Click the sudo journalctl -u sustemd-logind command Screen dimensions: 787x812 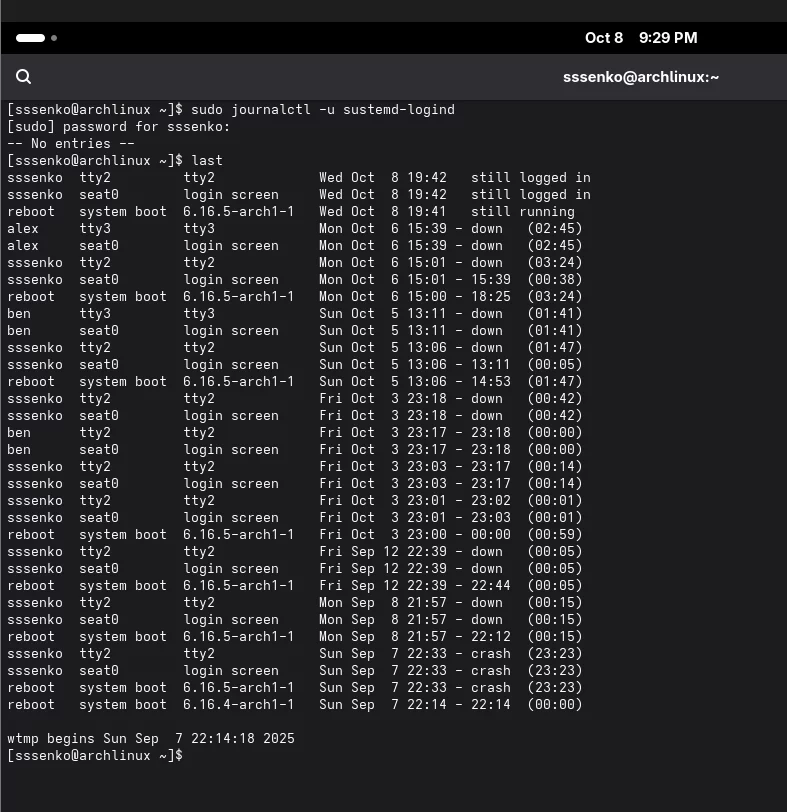[x=322, y=109]
